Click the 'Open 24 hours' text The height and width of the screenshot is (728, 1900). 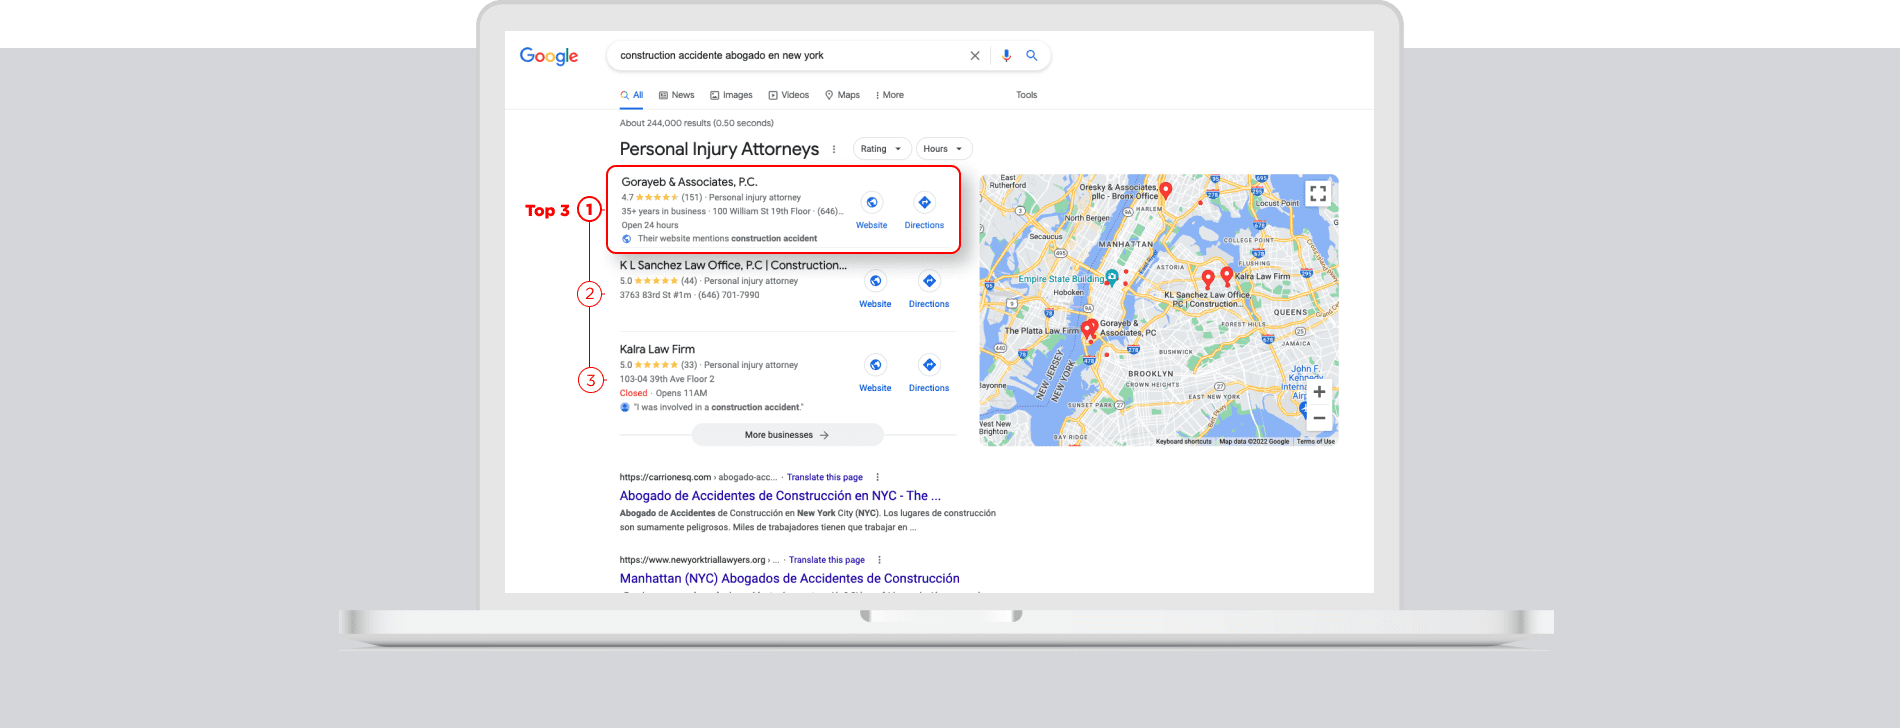click(650, 225)
